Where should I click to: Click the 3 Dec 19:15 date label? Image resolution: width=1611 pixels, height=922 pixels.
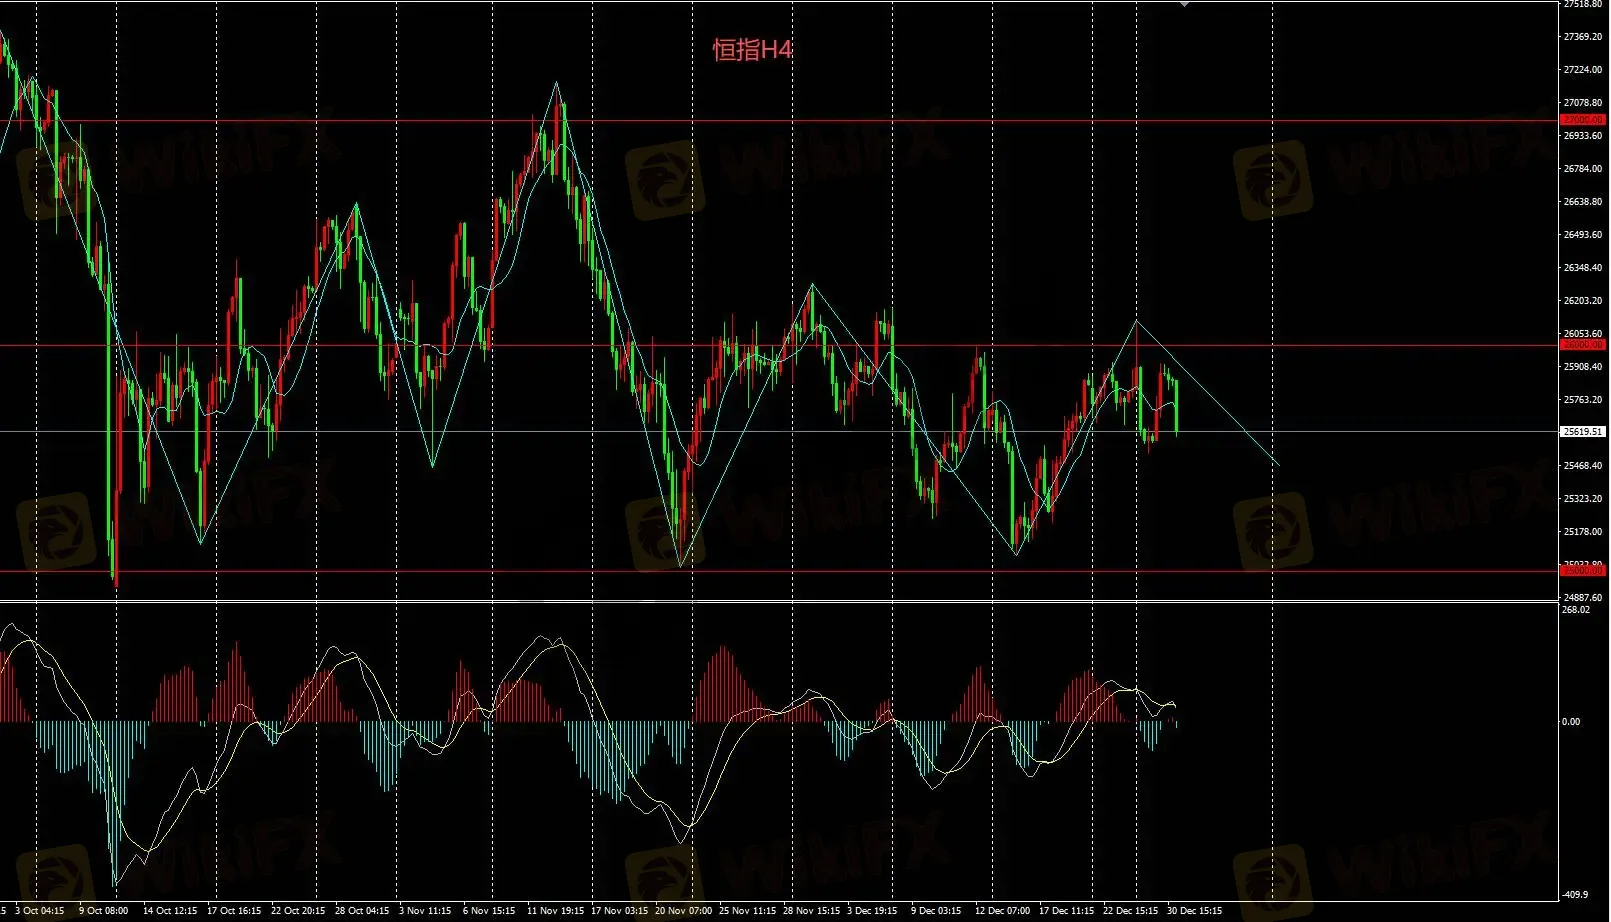tap(872, 911)
